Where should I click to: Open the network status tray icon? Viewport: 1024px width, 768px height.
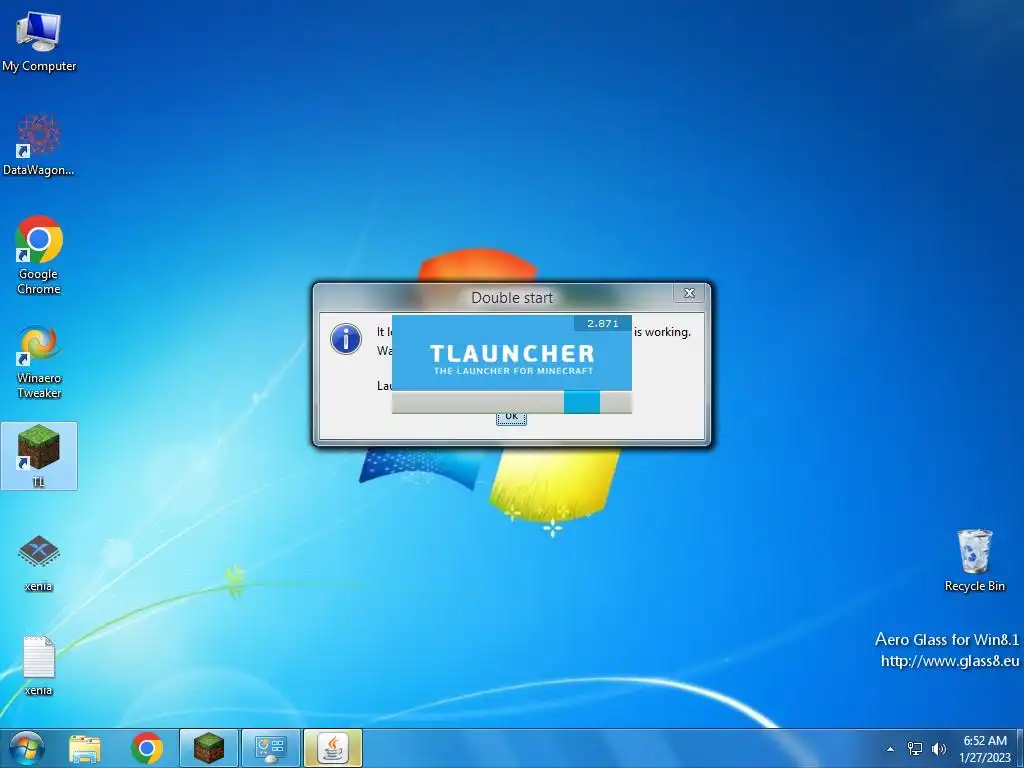(x=915, y=749)
